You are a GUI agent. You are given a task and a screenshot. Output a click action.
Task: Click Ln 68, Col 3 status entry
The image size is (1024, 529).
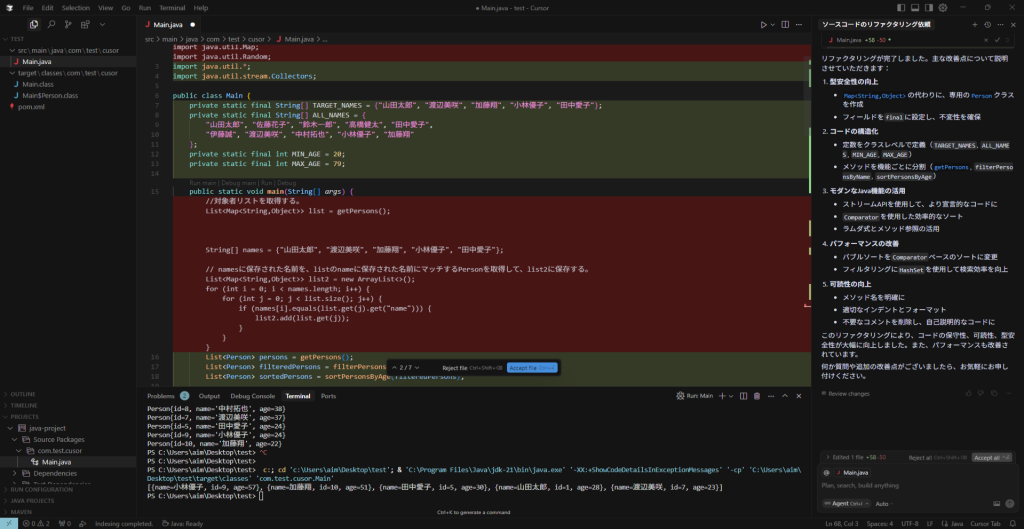coord(842,523)
